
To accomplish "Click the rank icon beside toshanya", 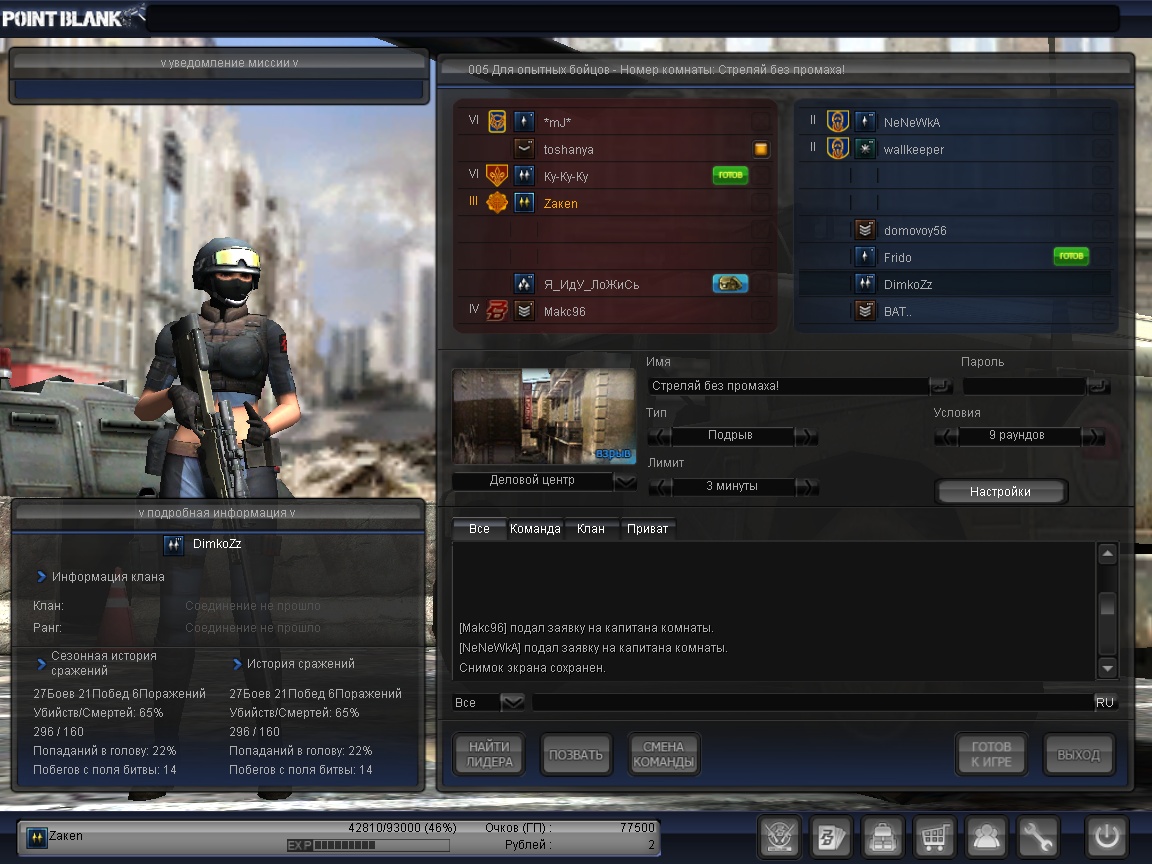I will click(x=524, y=148).
